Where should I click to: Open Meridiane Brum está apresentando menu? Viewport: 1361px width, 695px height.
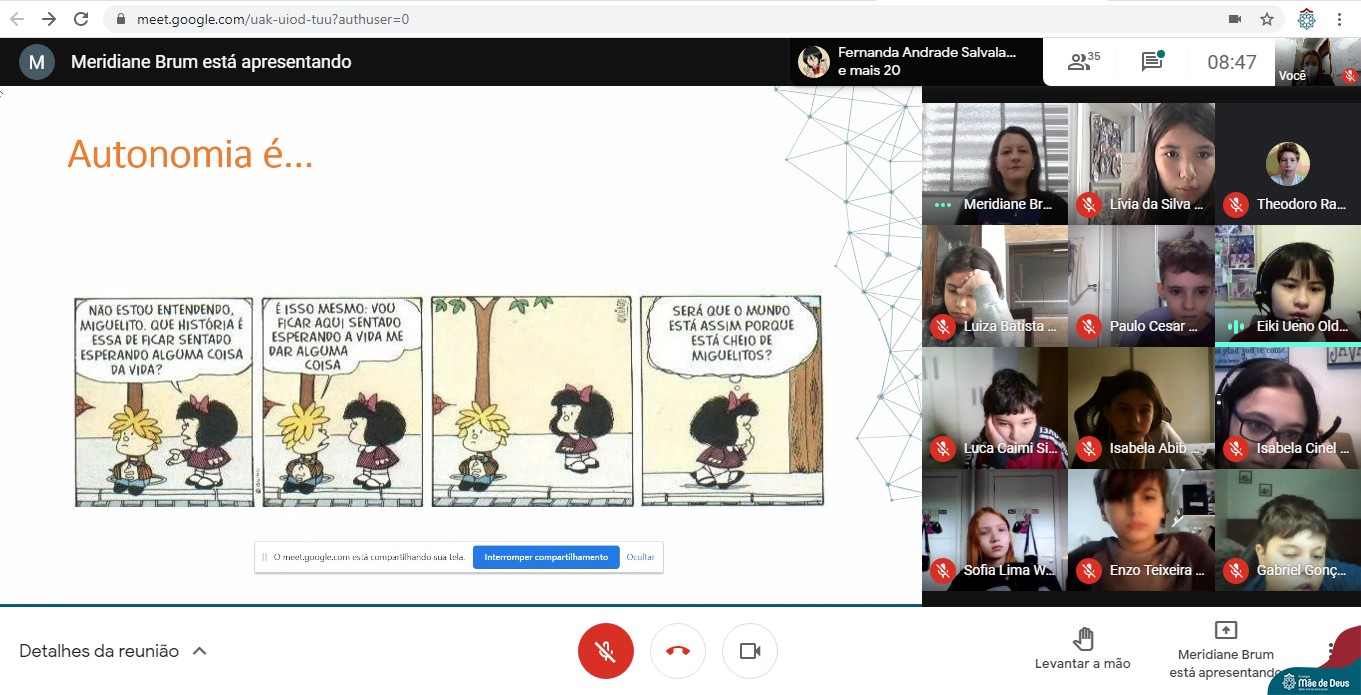point(1225,650)
